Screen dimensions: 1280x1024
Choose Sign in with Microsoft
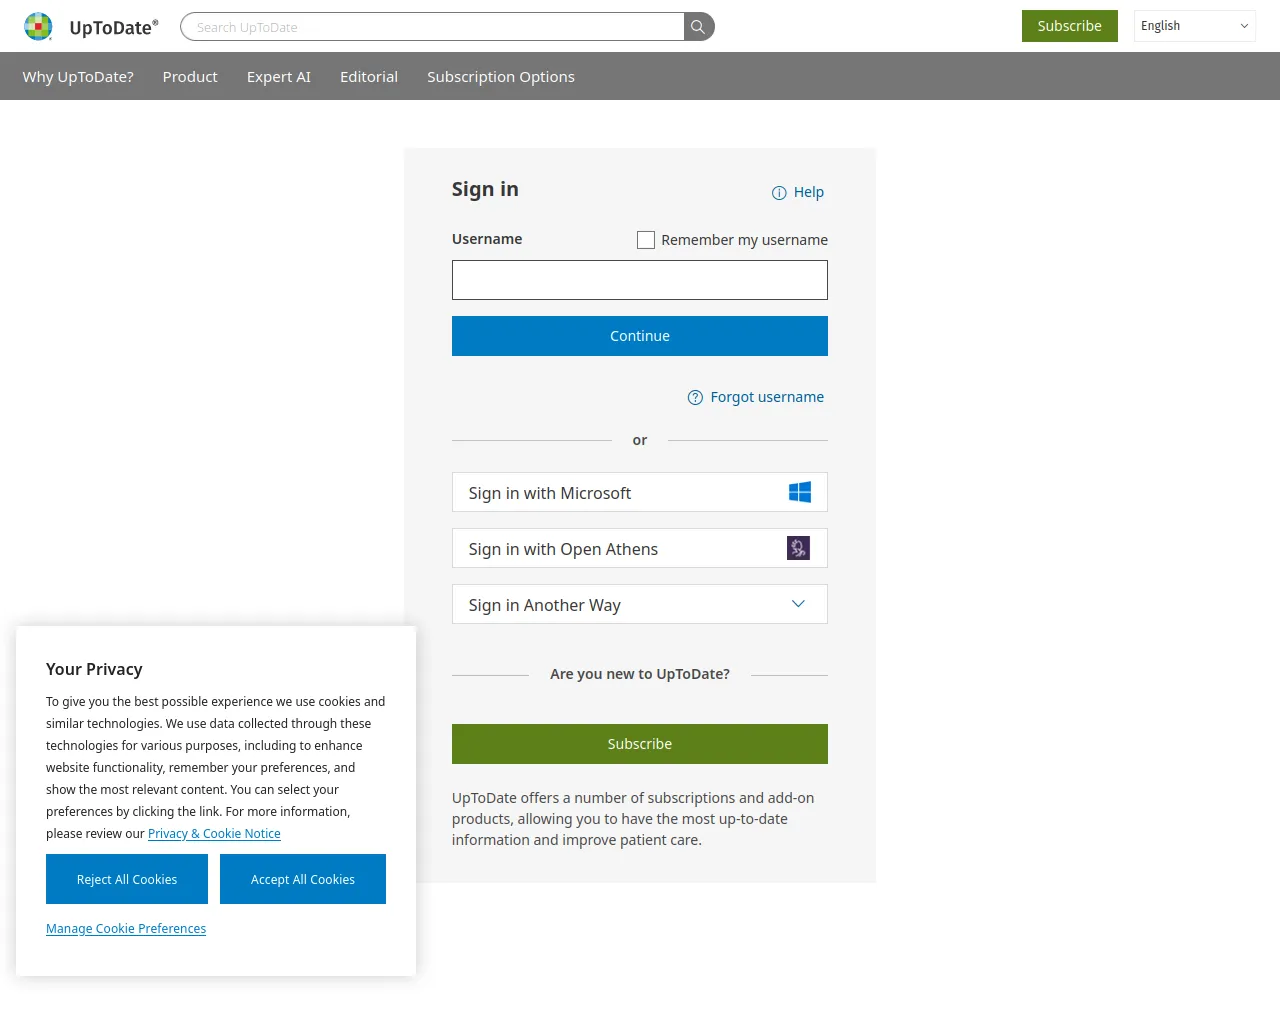(x=640, y=492)
